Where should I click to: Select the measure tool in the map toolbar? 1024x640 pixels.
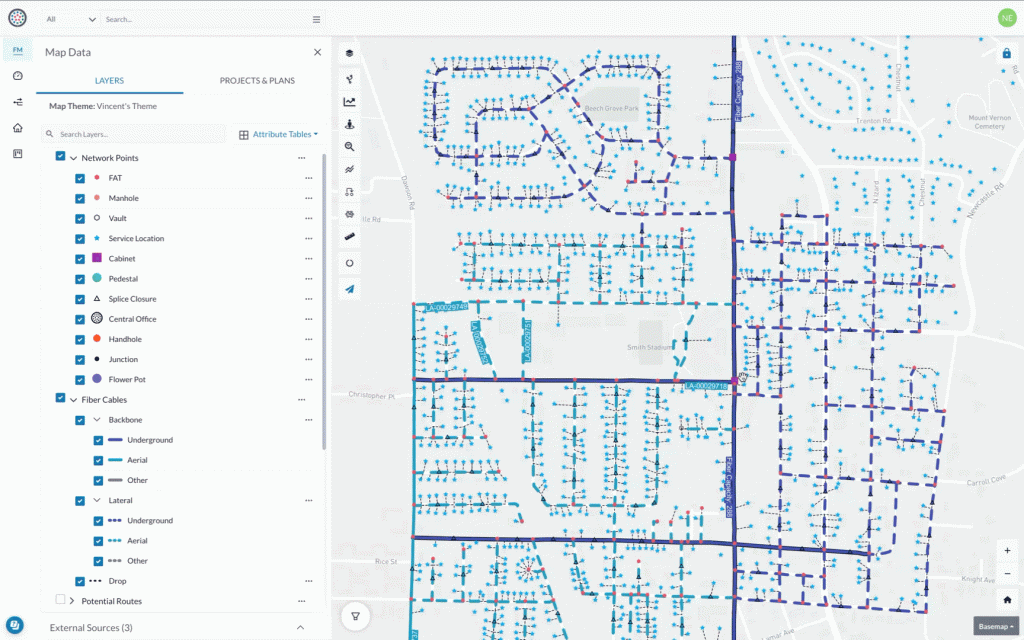tap(350, 236)
